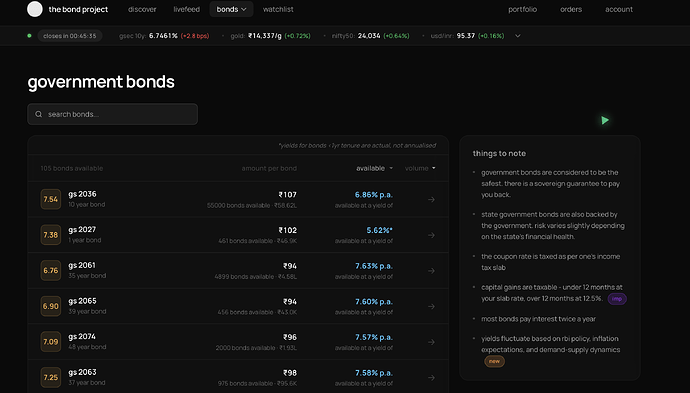Open the portfolio link
The height and width of the screenshot is (393, 690).
point(522,9)
